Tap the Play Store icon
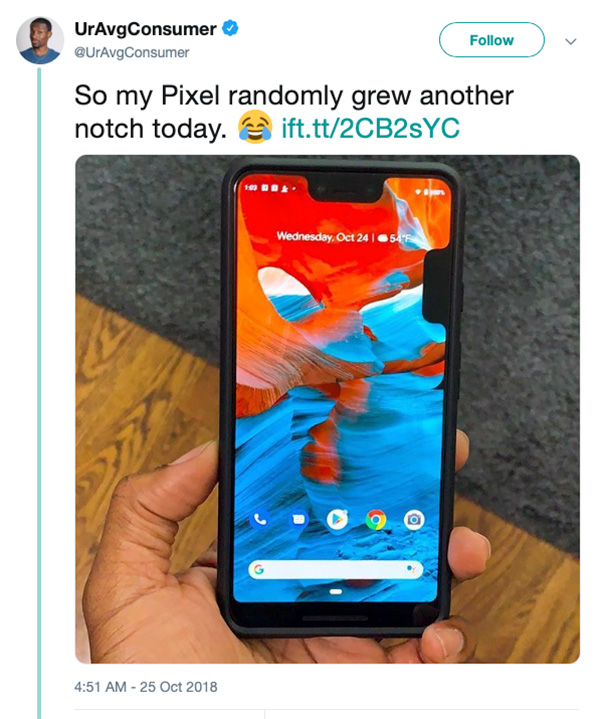Screen dimensions: 600x719 pyautogui.click(x=337, y=519)
